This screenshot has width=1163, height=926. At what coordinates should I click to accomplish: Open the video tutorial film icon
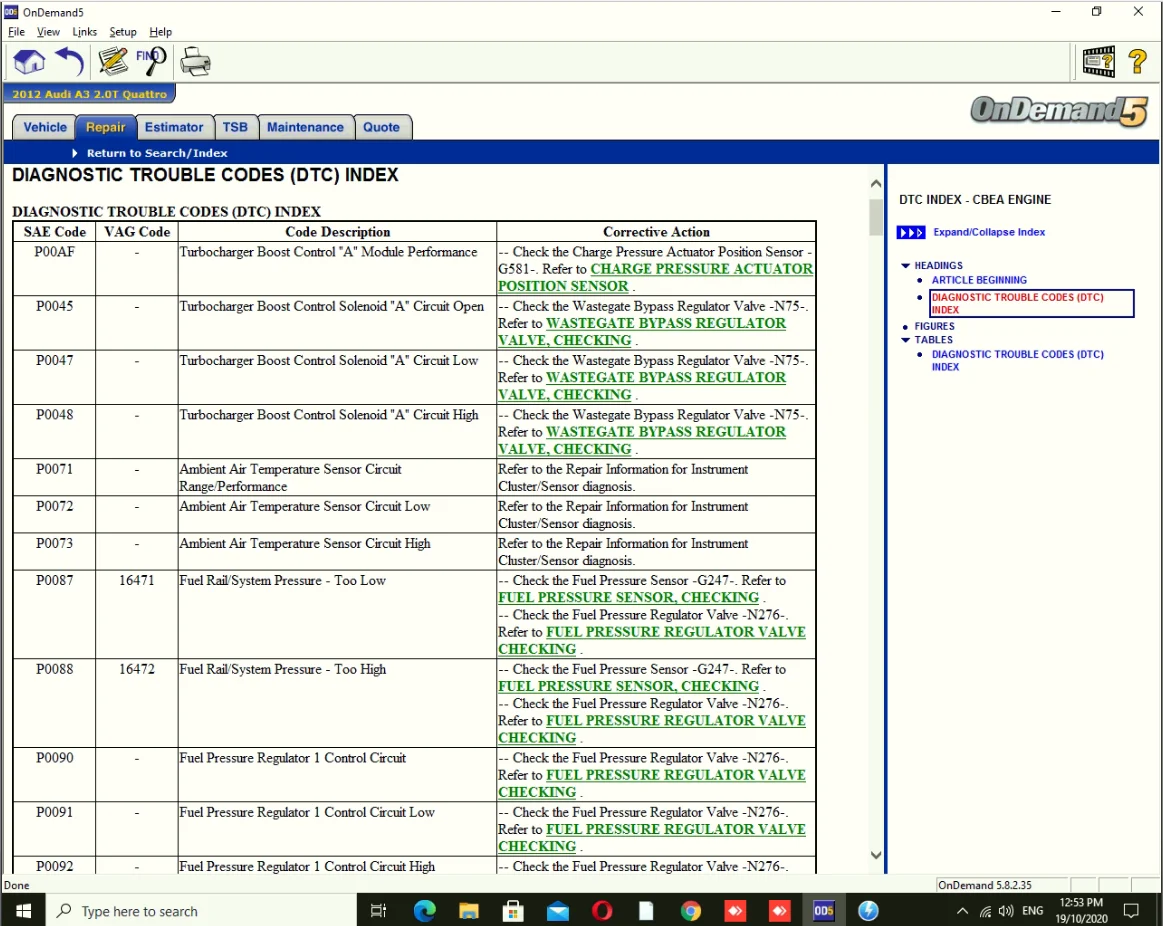(x=1098, y=62)
